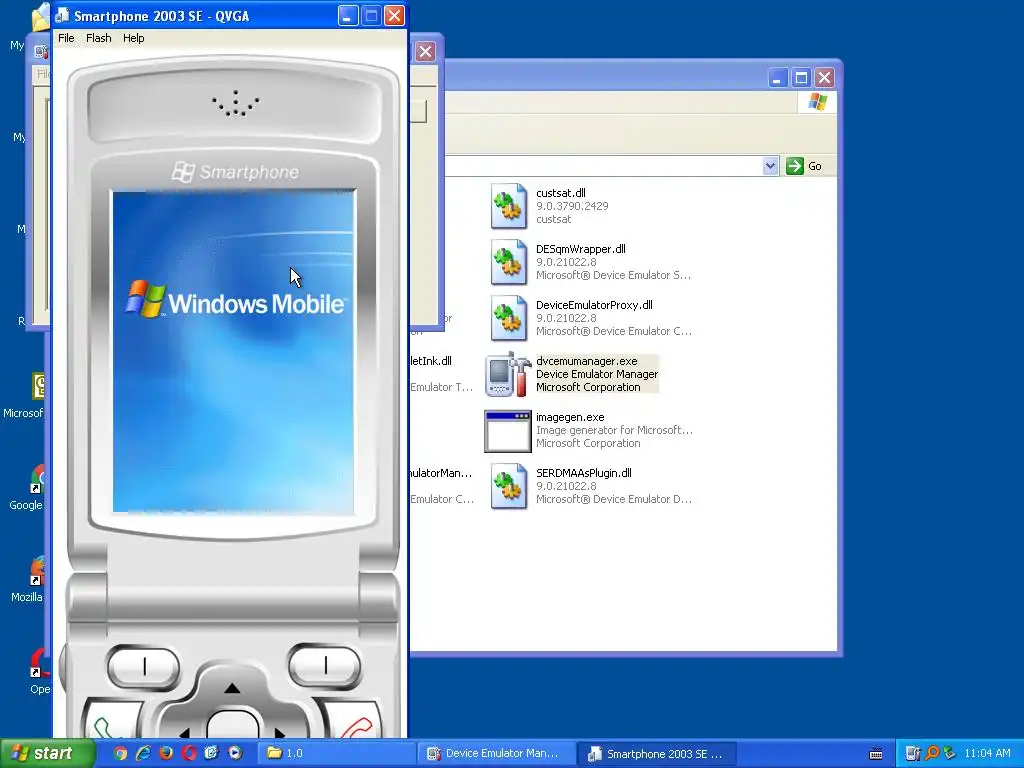Tap the Windows Mobile boot screen
The width and height of the screenshot is (1024, 768).
point(234,351)
